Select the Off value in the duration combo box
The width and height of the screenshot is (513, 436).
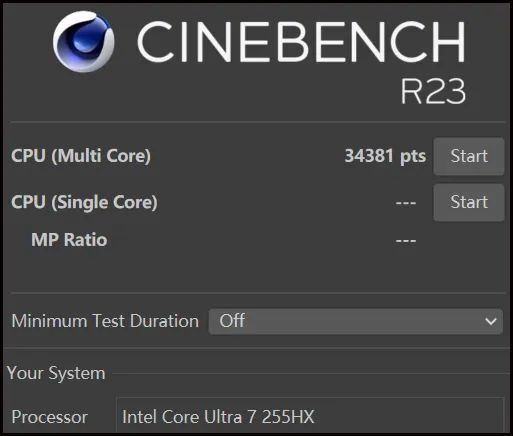232,321
